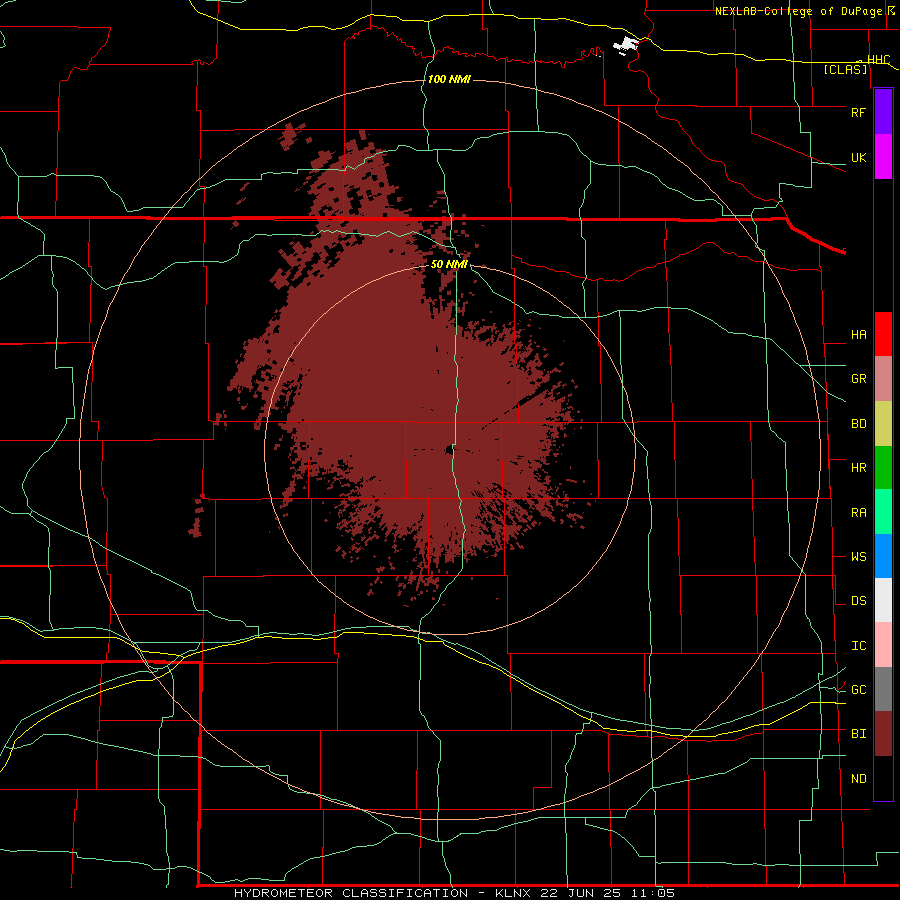Choose the DS white legend swatch

click(883, 600)
